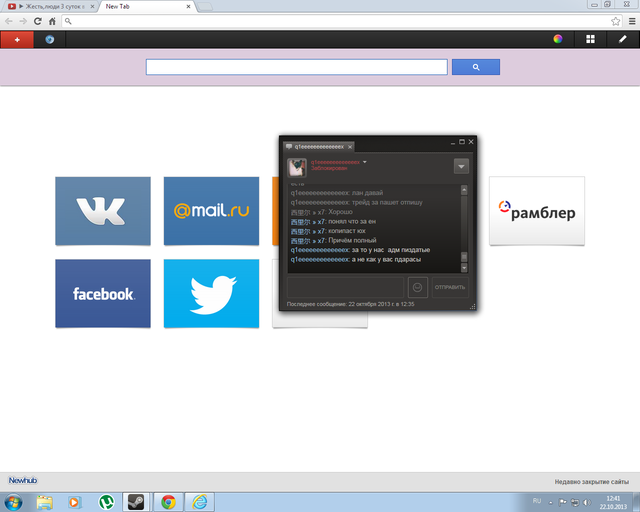The image size is (640, 512).
Task: Click the browser address bar
Action: 341,21
